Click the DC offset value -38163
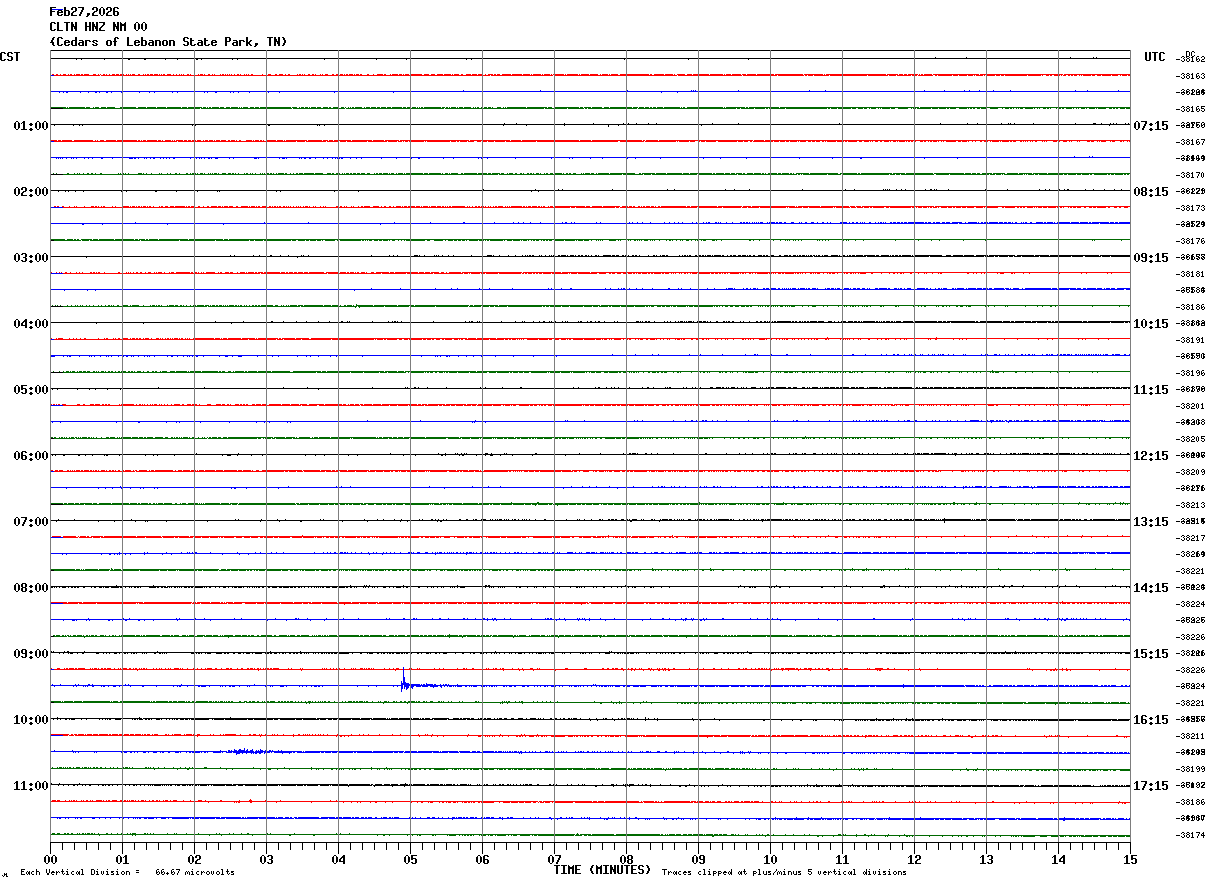This screenshot has width=1210, height=886. (x=1191, y=76)
